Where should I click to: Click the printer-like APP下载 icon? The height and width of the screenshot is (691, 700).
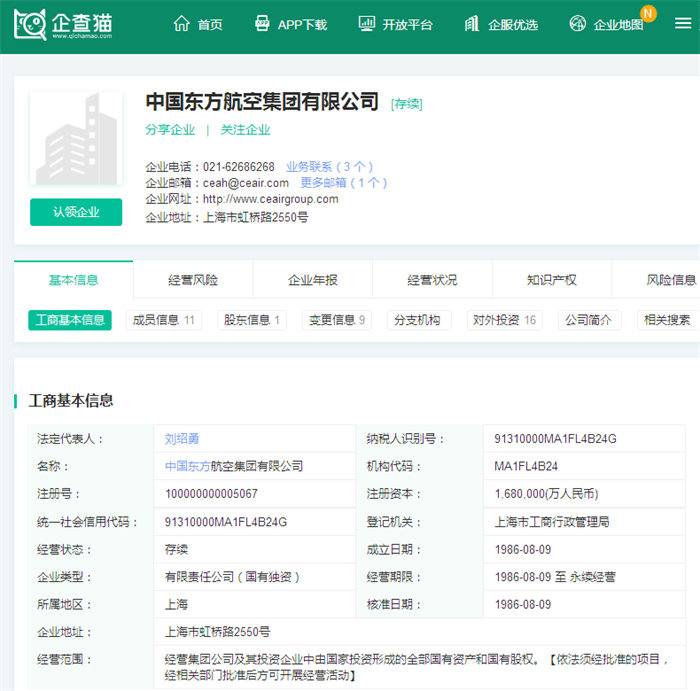click(262, 24)
